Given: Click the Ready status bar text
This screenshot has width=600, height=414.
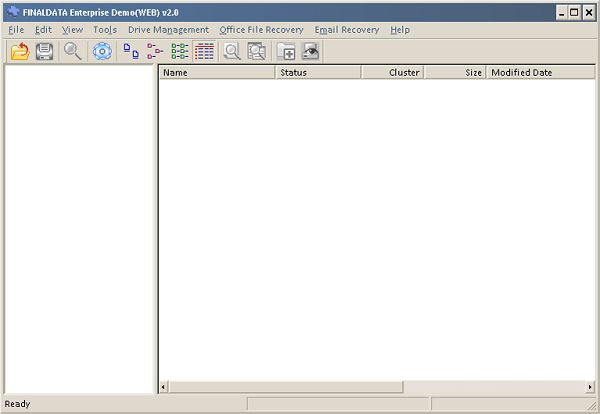Looking at the screenshot, I should click(17, 404).
